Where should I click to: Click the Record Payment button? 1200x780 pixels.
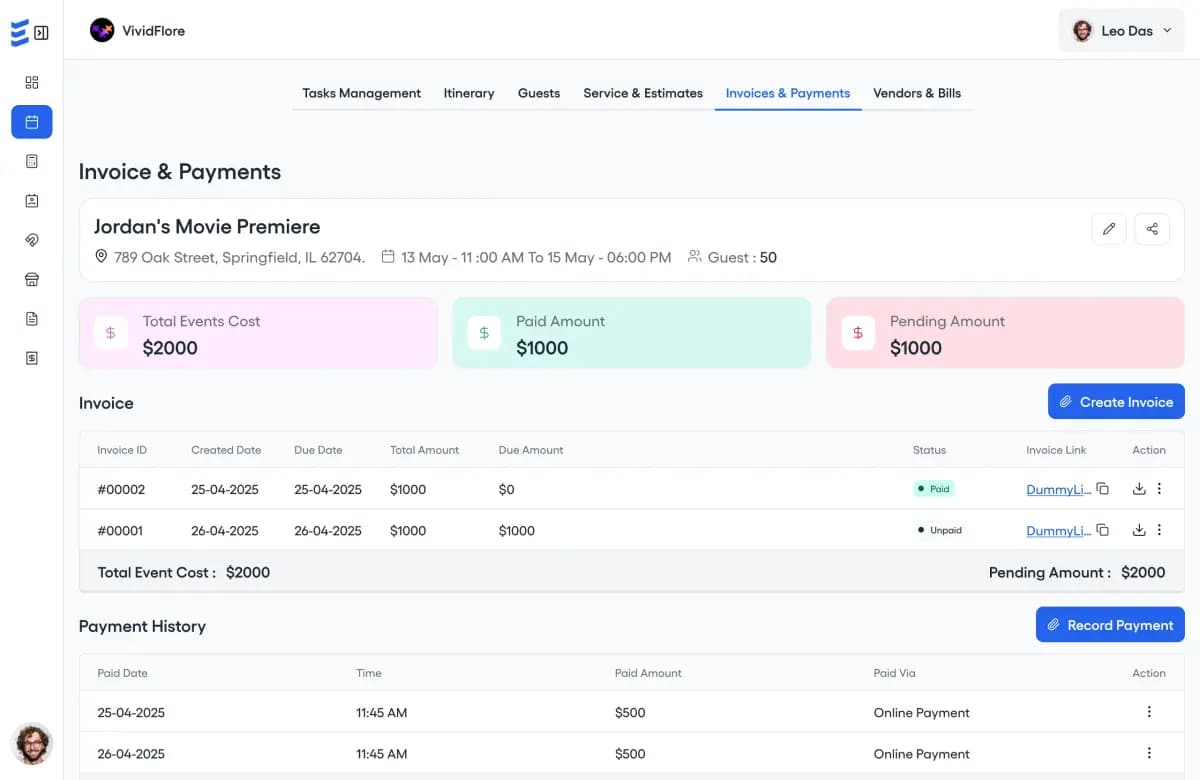pos(1110,624)
